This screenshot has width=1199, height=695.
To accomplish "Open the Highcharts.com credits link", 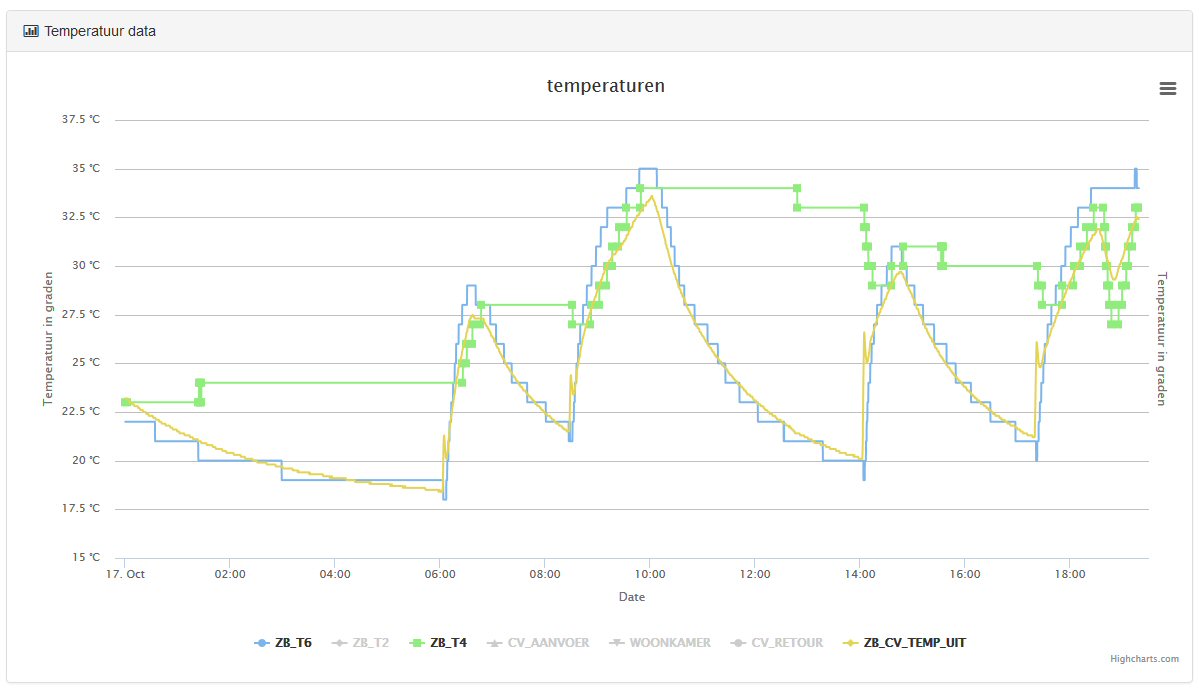I will point(1144,659).
